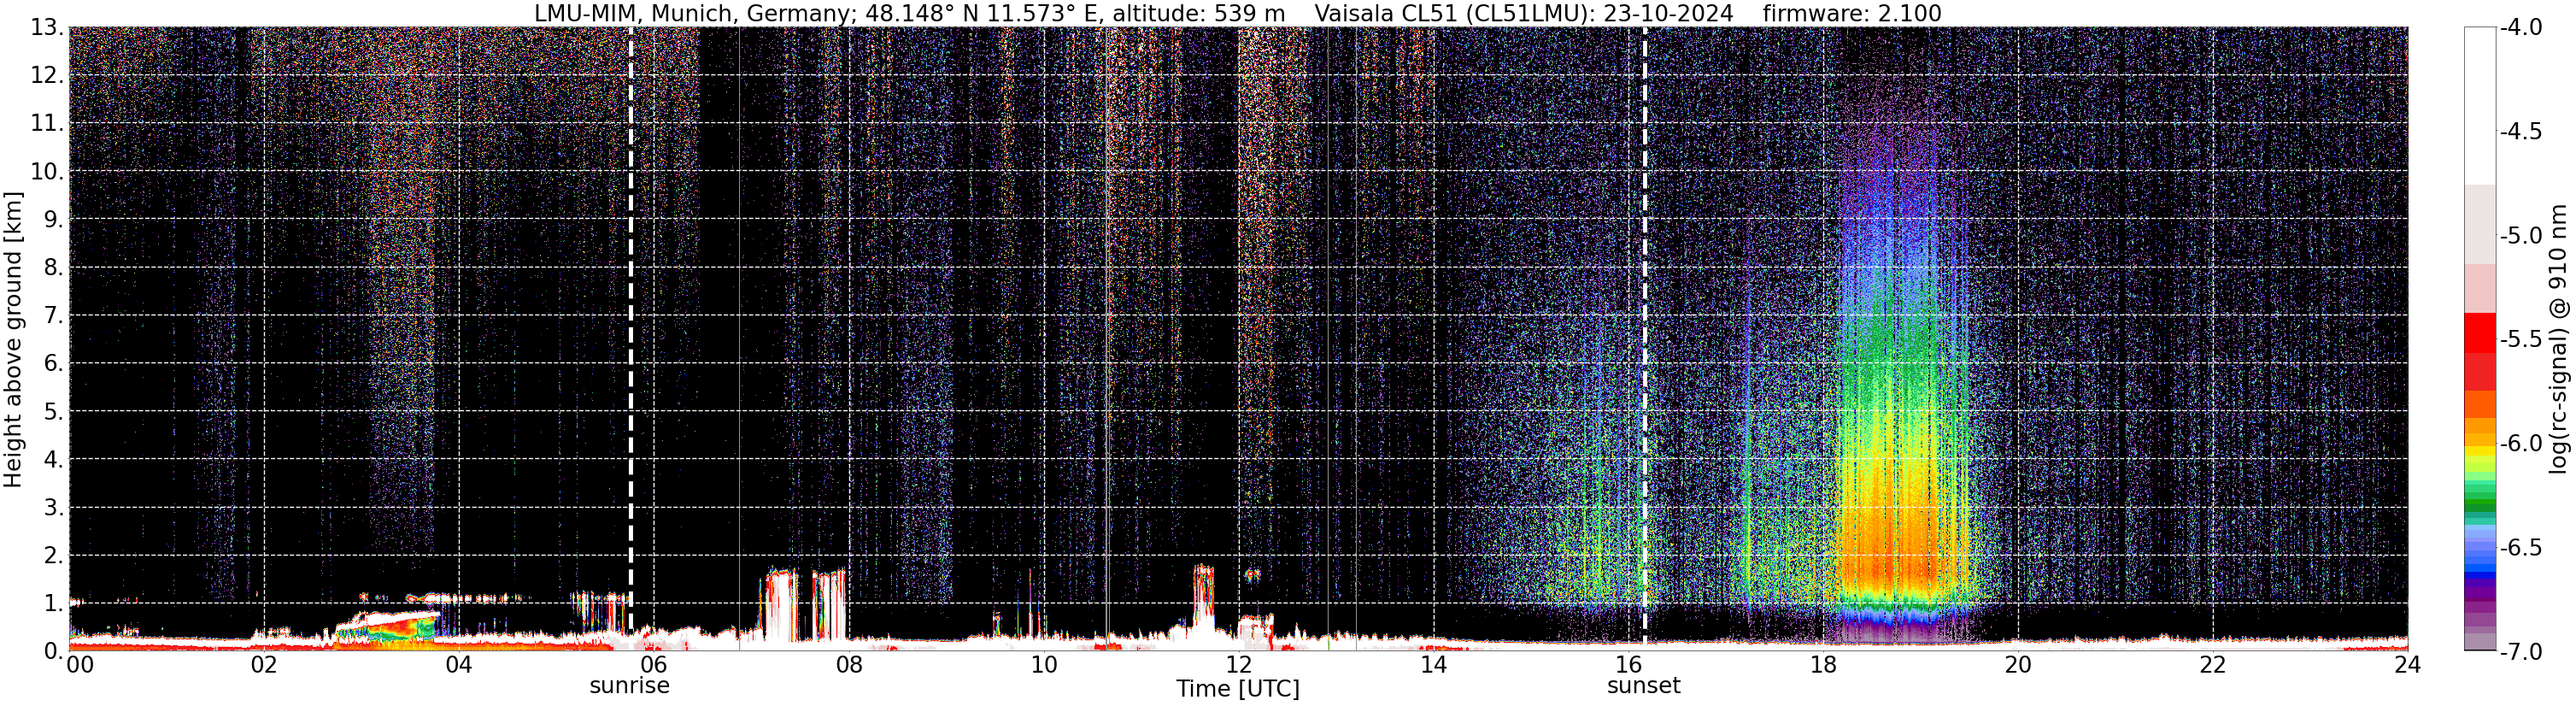
Task: Click the x-axis tick label '06'
Action: pyautogui.click(x=654, y=665)
